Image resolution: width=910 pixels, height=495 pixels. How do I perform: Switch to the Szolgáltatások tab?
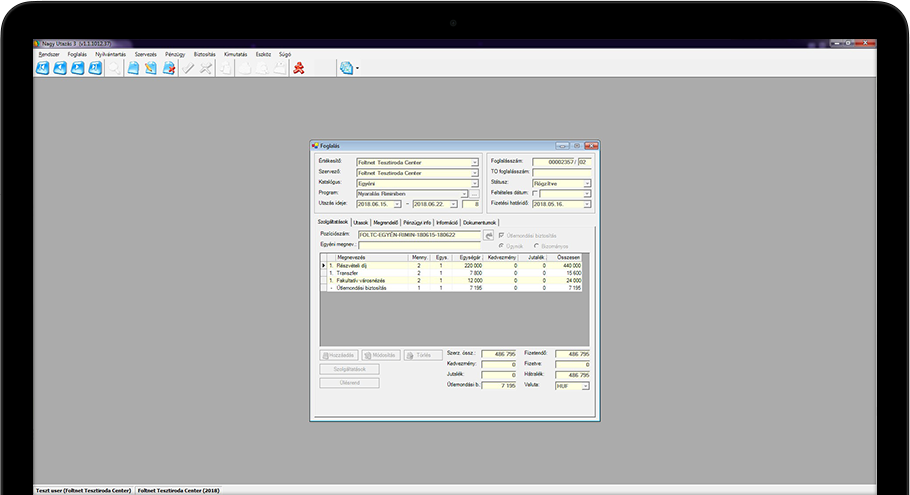tap(333, 222)
